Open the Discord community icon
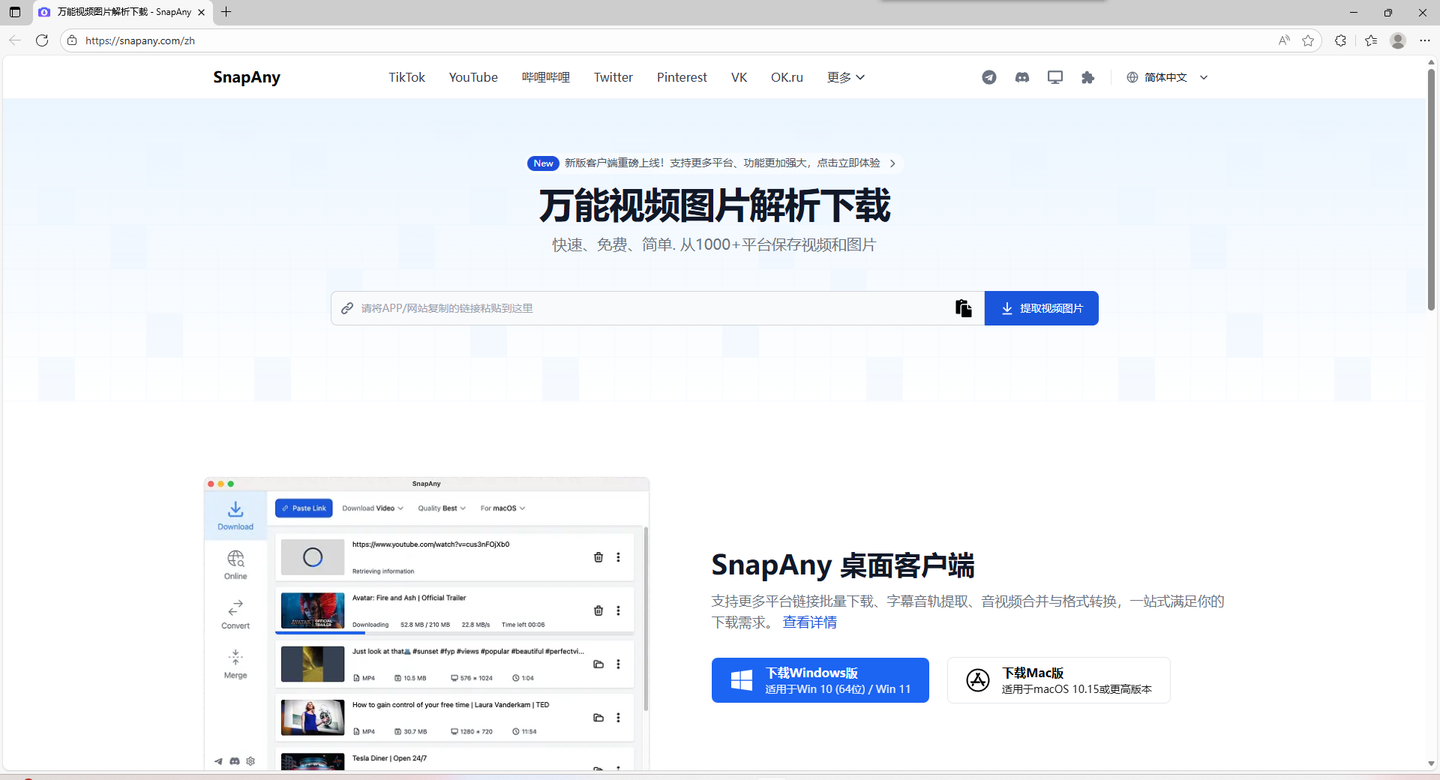Screen dimensions: 1440x780 [1022, 77]
